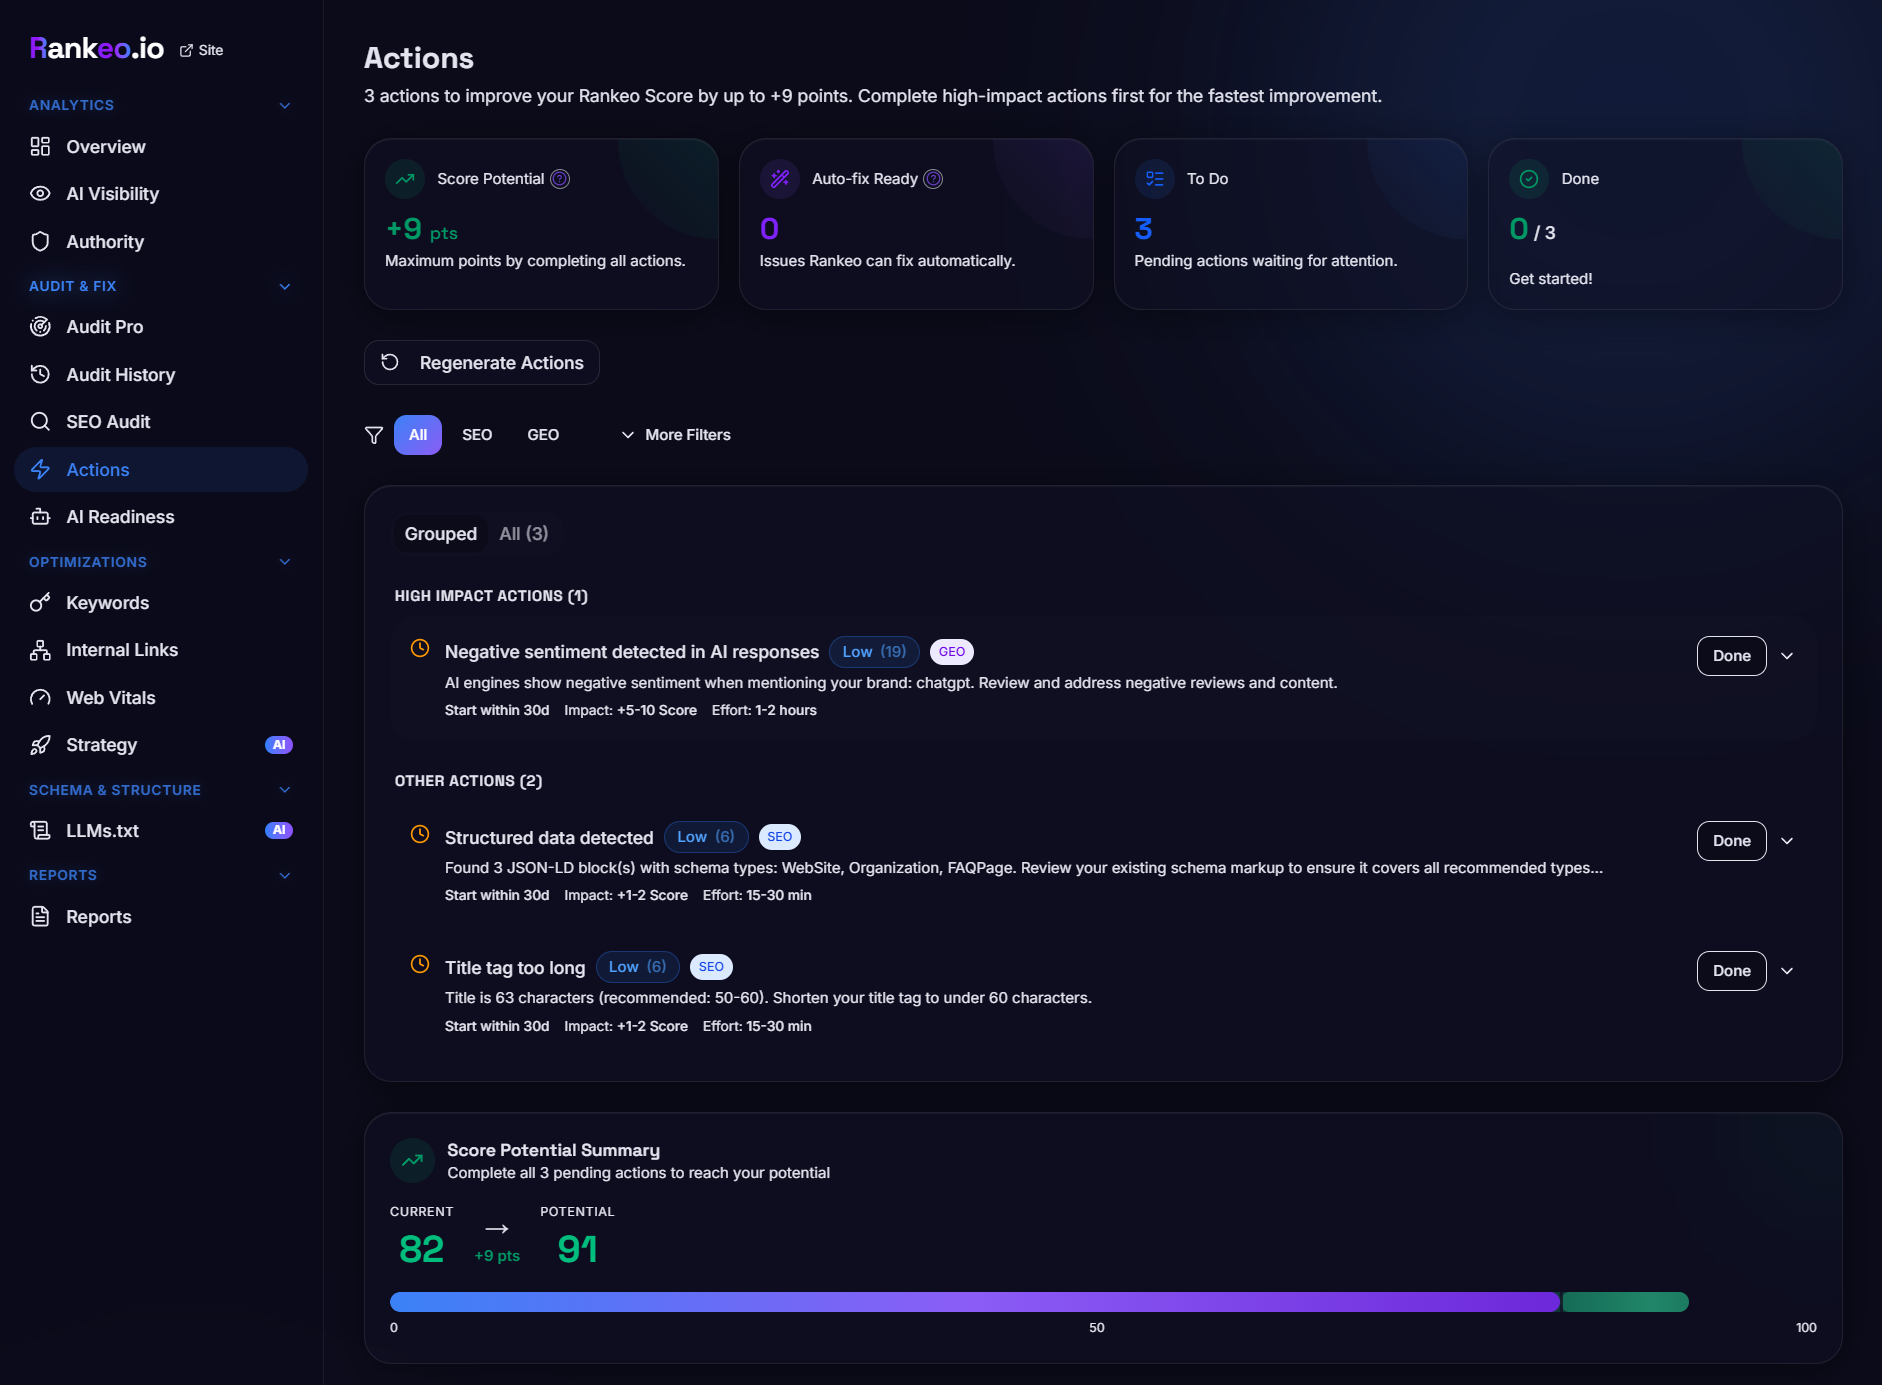Viewport: 1882px width, 1385px height.
Task: Mark Title tag too long as Done
Action: pos(1731,971)
